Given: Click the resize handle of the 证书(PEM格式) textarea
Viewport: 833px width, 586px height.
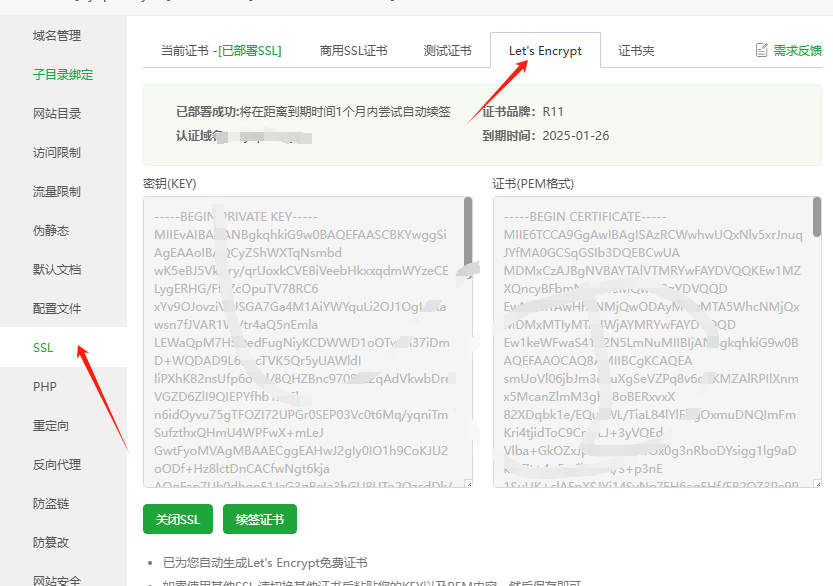Looking at the screenshot, I should click(x=816, y=483).
